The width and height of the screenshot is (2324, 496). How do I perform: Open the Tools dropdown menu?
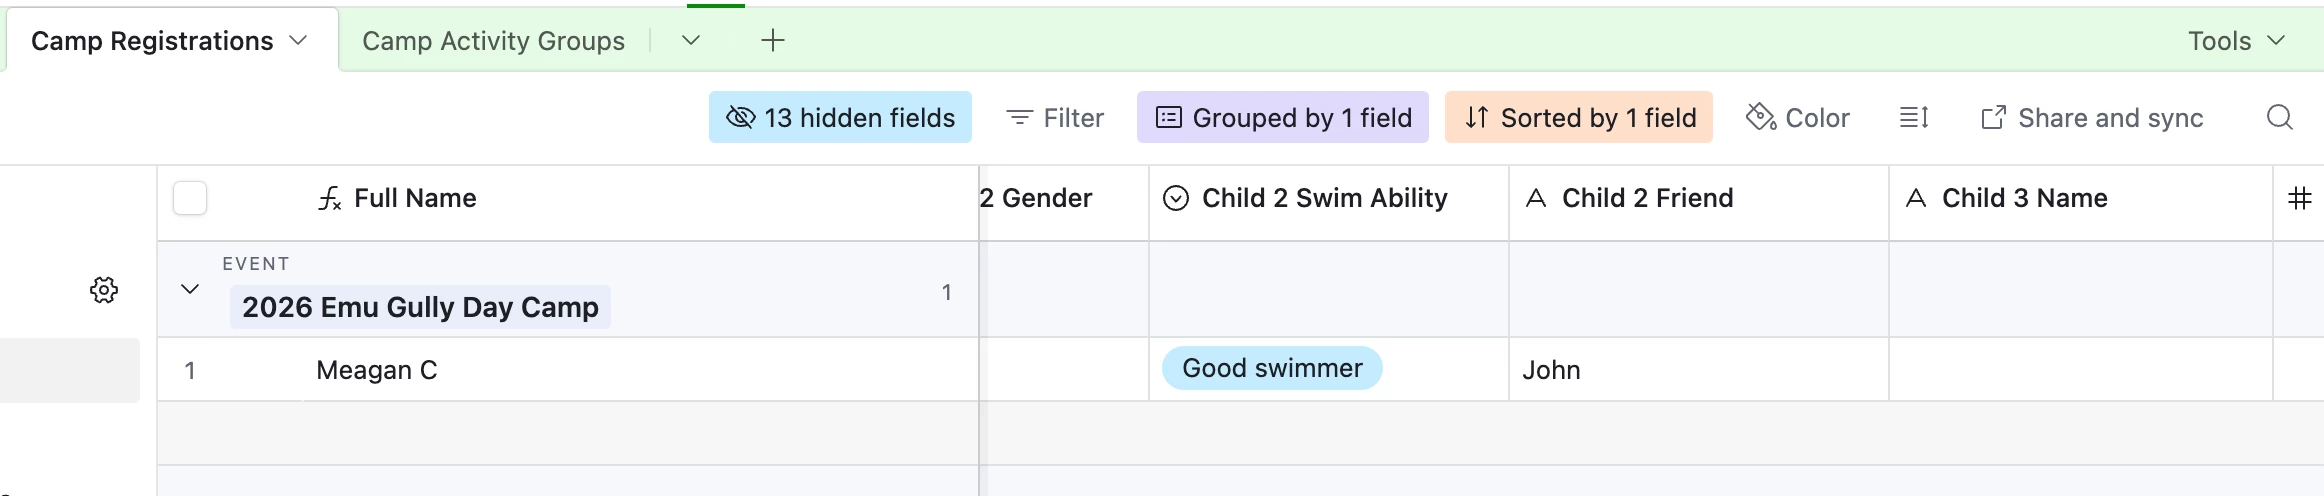(2235, 41)
